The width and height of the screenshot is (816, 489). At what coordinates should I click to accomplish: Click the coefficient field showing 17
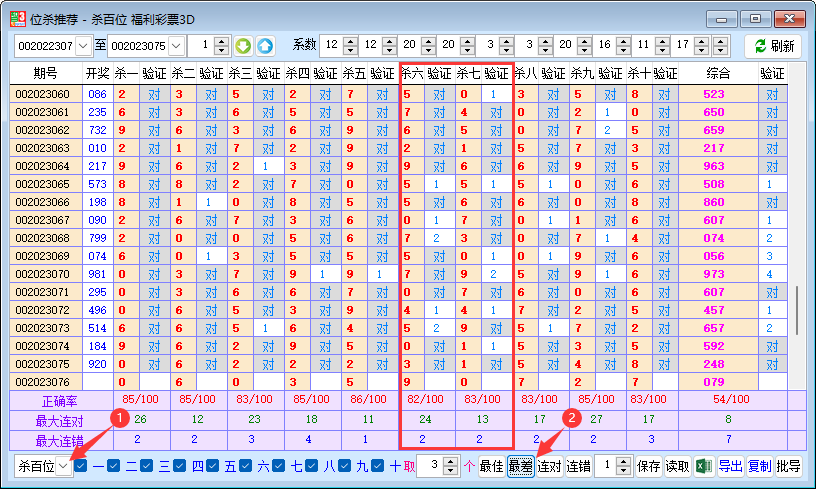coord(682,46)
